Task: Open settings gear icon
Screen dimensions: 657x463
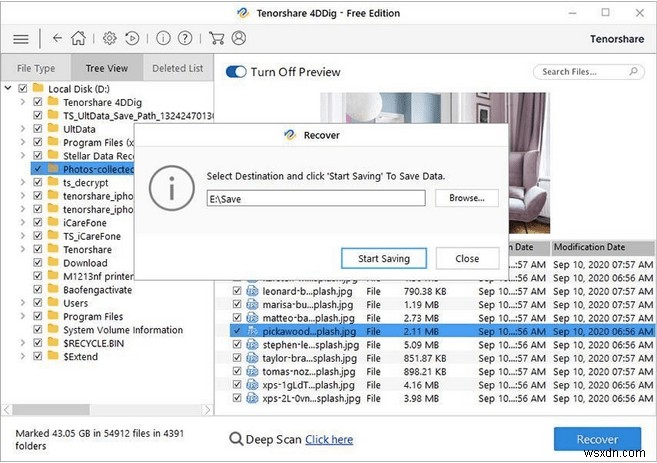Action: click(109, 38)
